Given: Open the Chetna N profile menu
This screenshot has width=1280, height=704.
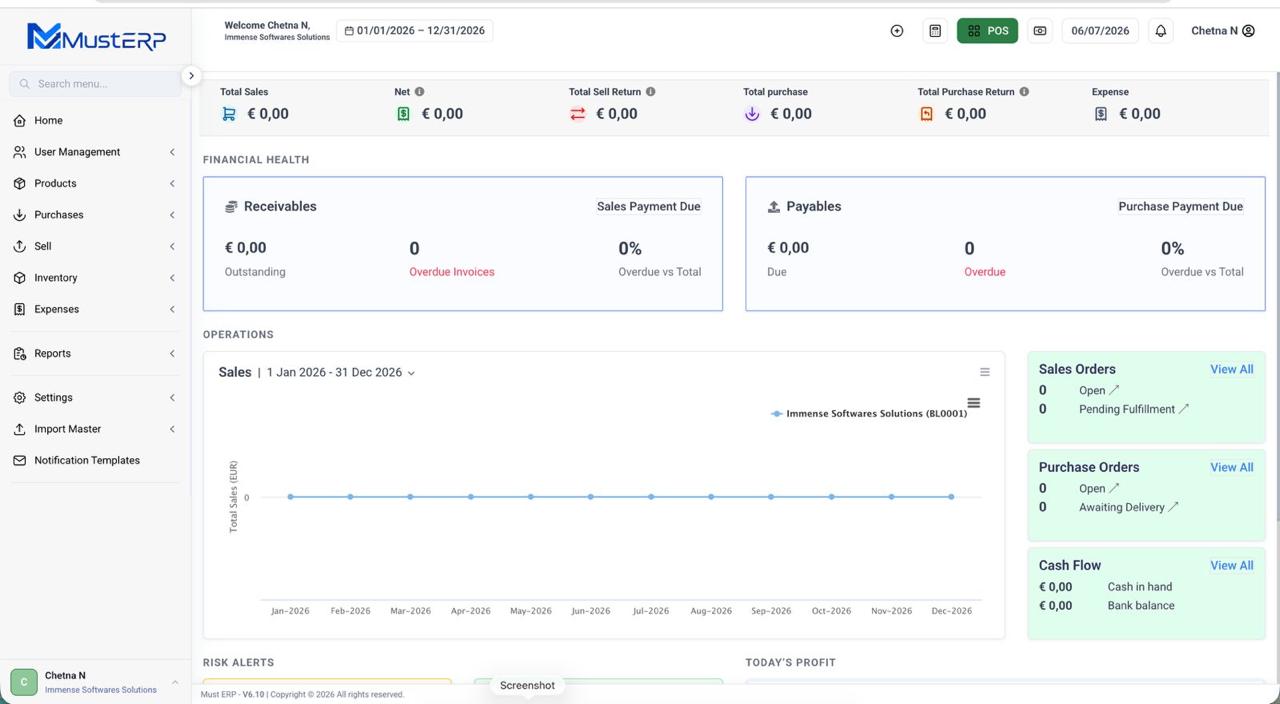Looking at the screenshot, I should pos(1222,31).
